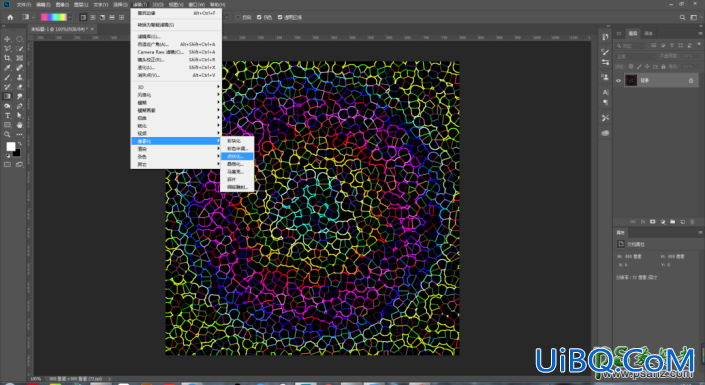Viewport: 705px width, 385px height.
Task: Choose the linear gradient type icon
Action: click(x=83, y=18)
